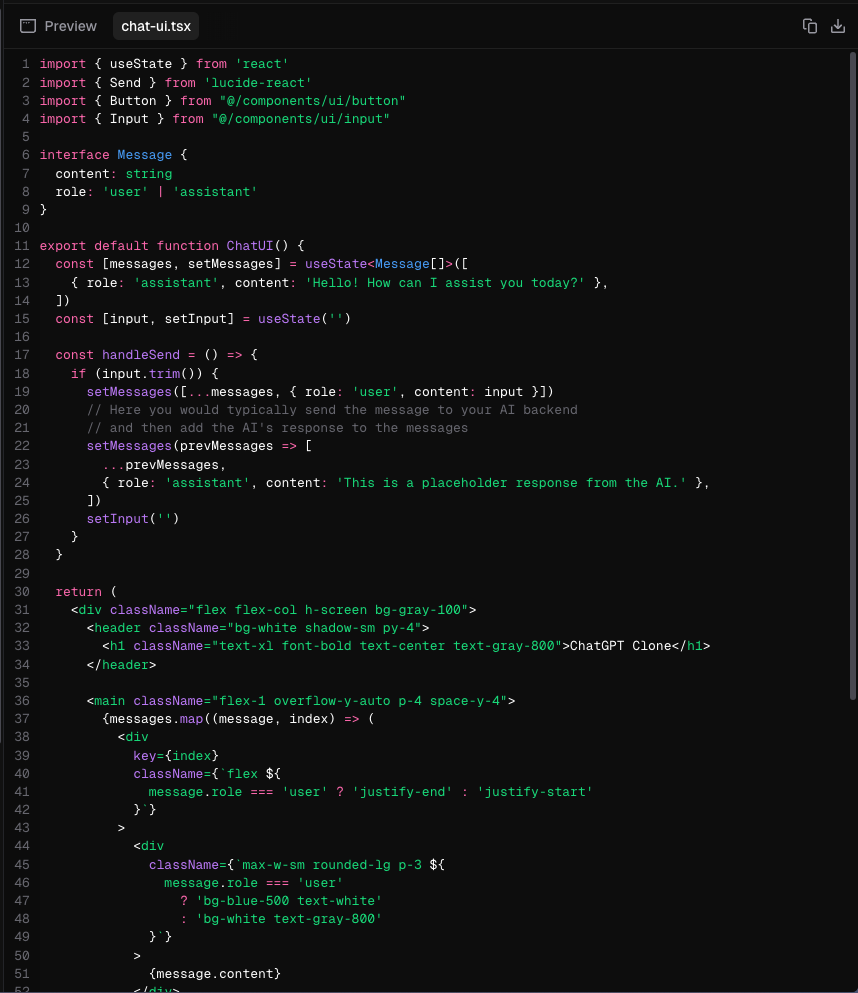Viewport: 858px width, 993px height.
Task: Switch to the Preview tab
Action: click(x=59, y=26)
